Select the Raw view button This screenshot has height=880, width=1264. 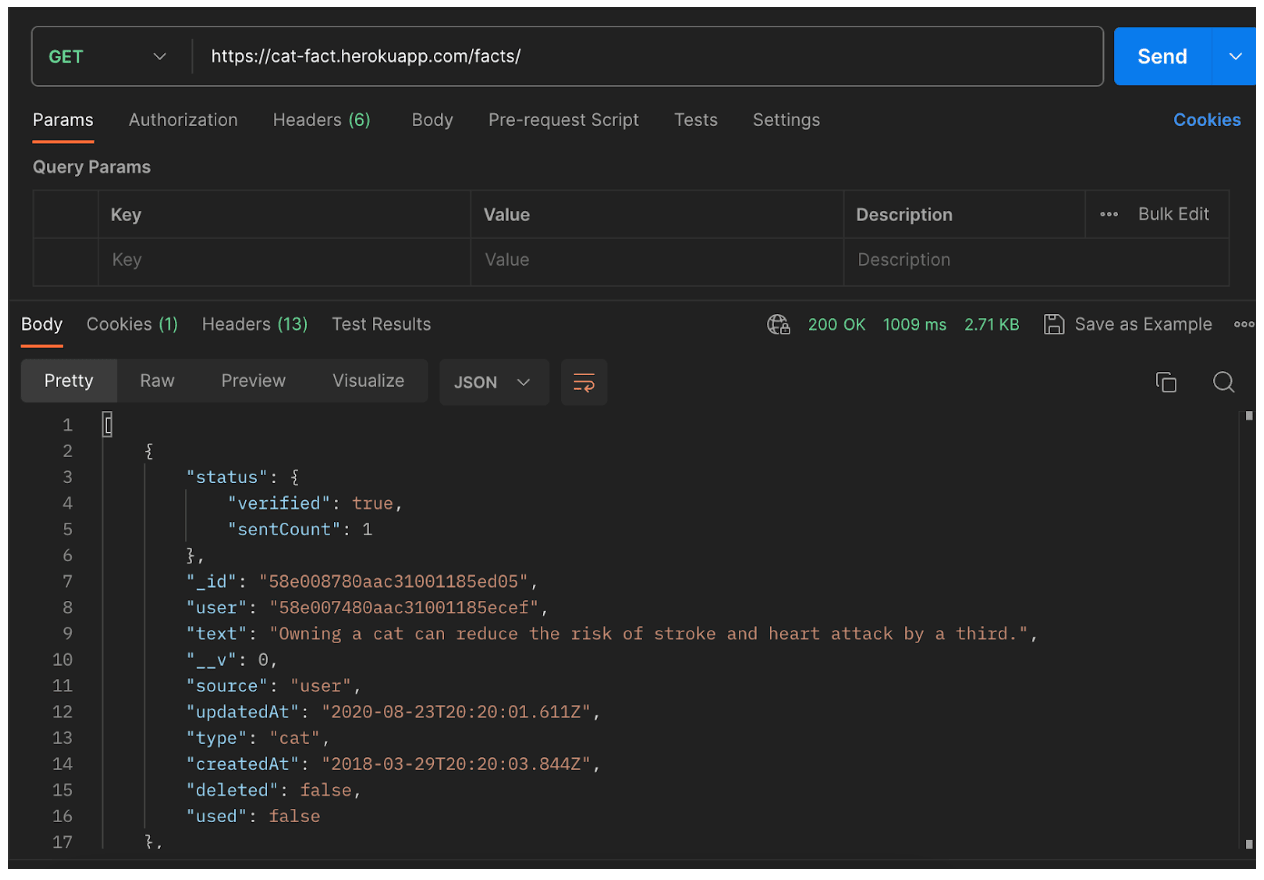tap(157, 381)
